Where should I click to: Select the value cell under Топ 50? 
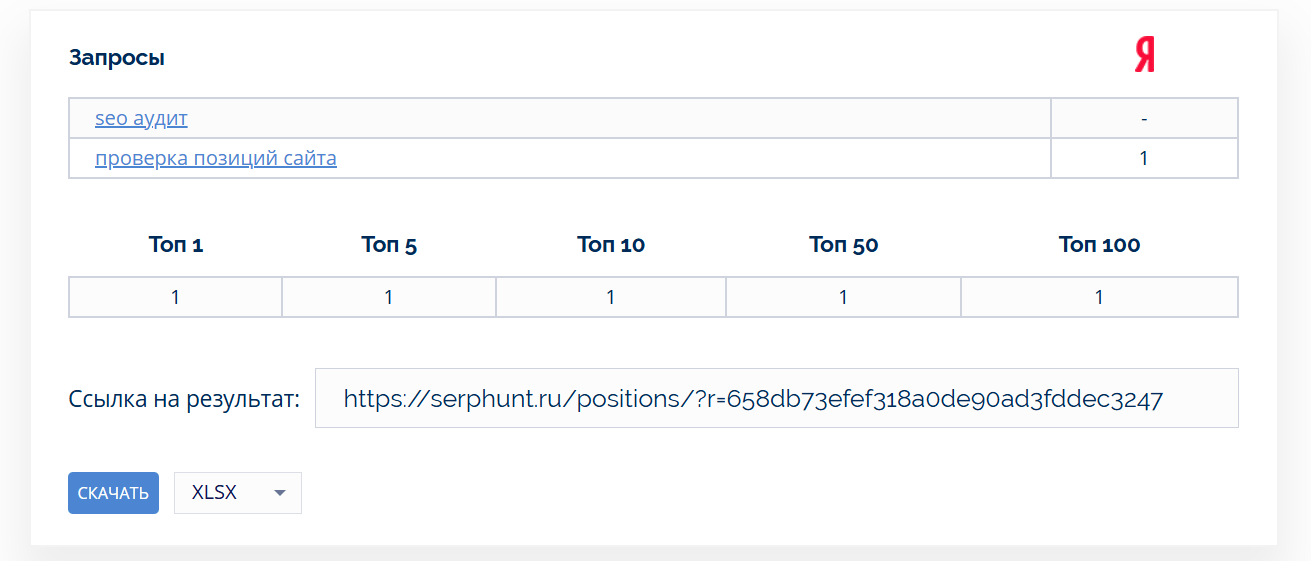click(843, 297)
